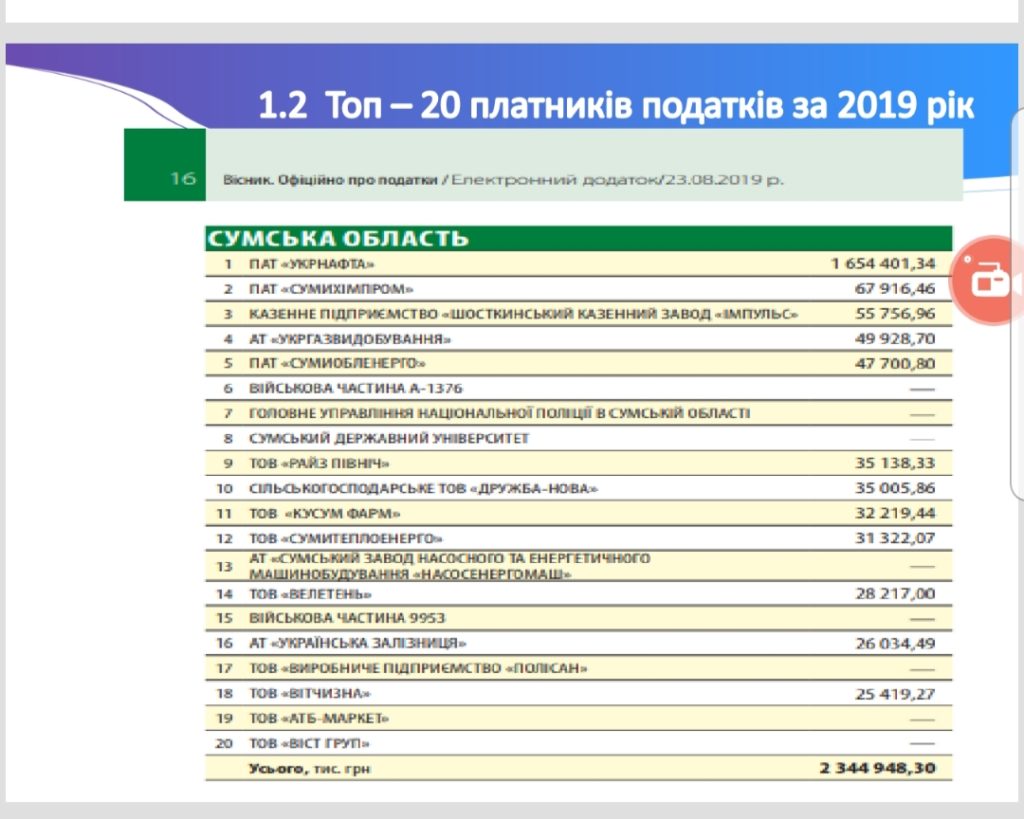Image resolution: width=1024 pixels, height=819 pixels.
Task: Select the СУМСЬКИЙ ДЕРЖАВНИЙ УНІВЕРСИТЕТ row
Action: tap(389, 438)
